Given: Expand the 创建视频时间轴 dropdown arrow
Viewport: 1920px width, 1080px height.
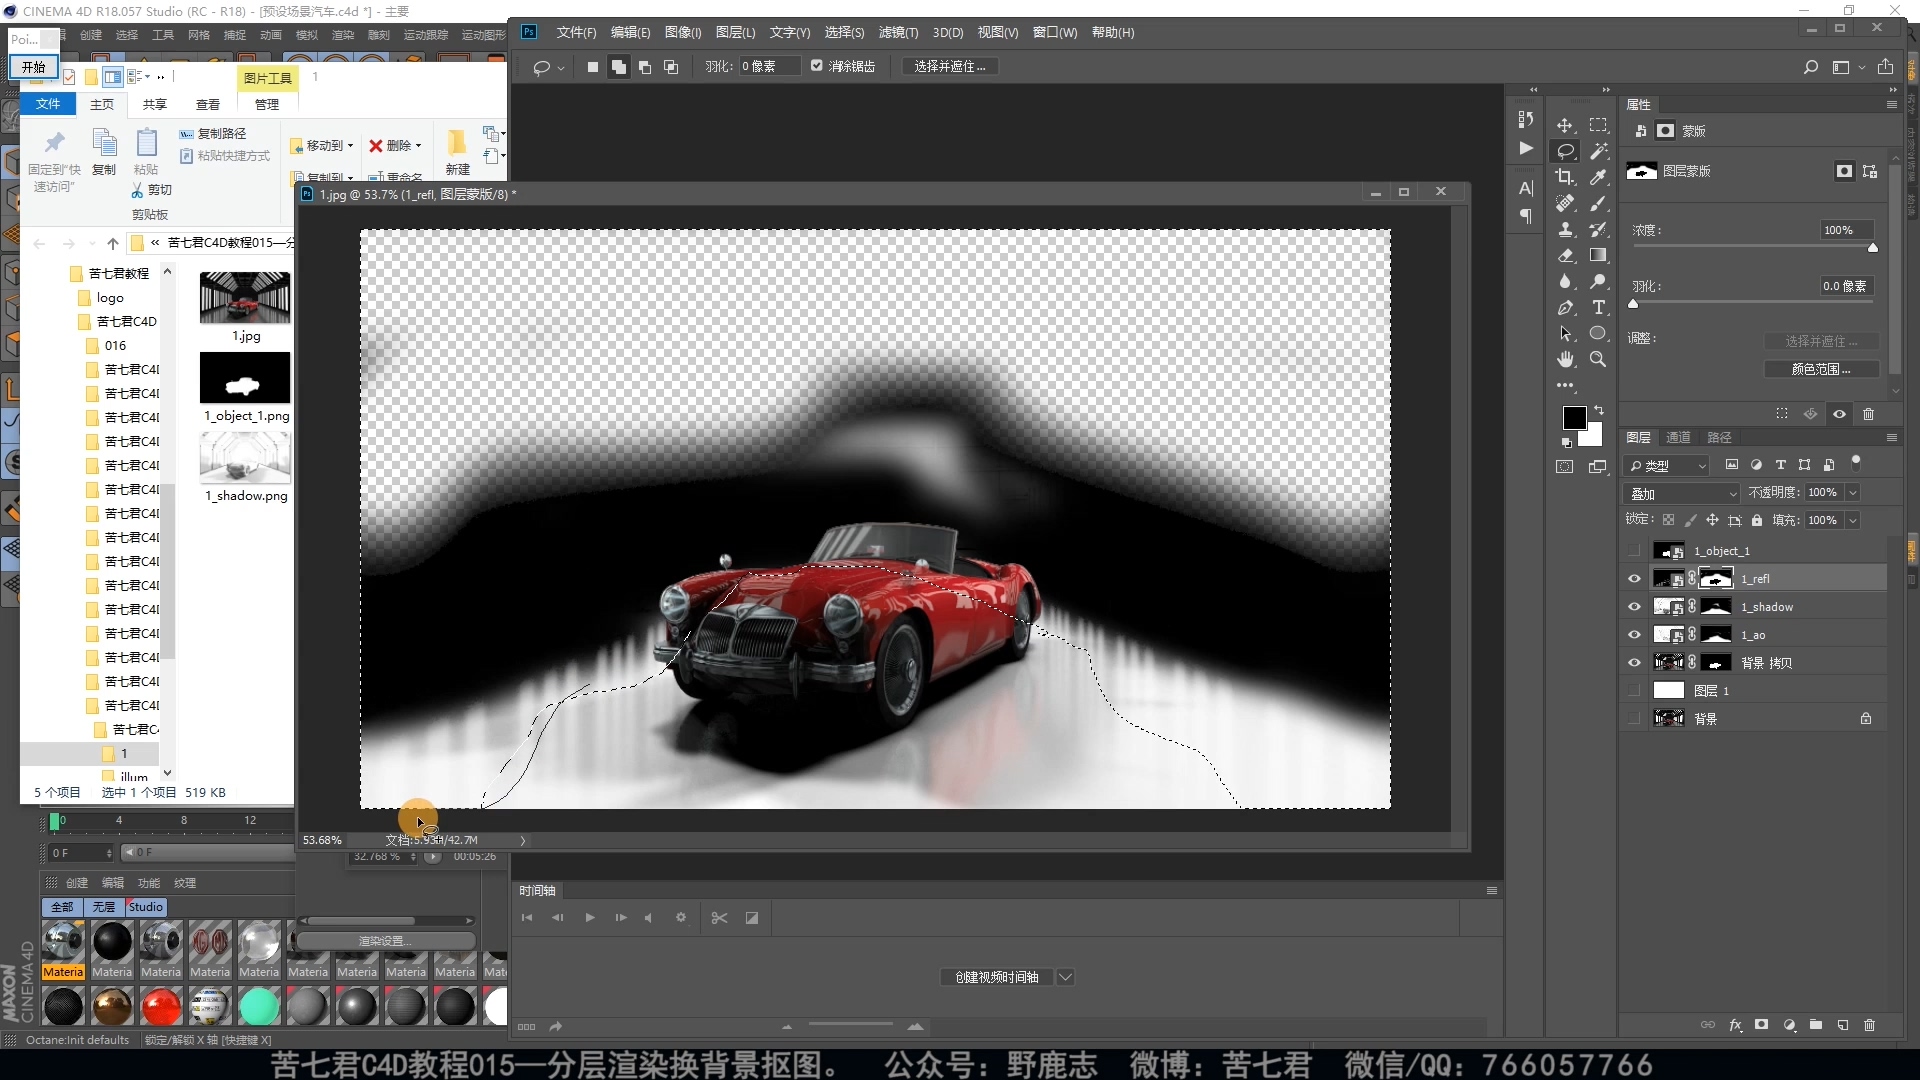Looking at the screenshot, I should (1066, 977).
